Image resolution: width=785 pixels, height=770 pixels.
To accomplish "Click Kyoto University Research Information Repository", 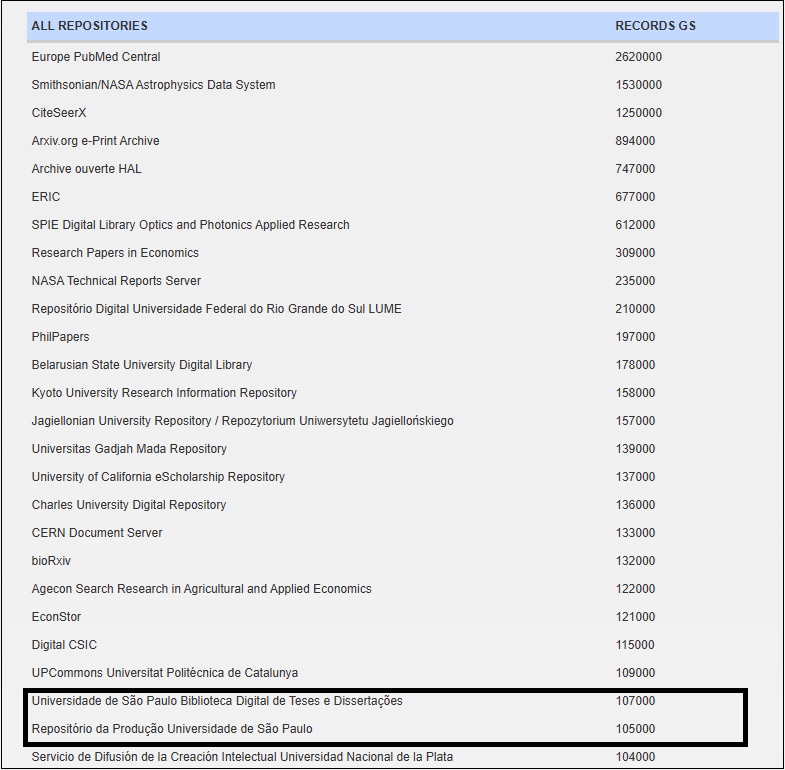I will tap(164, 393).
